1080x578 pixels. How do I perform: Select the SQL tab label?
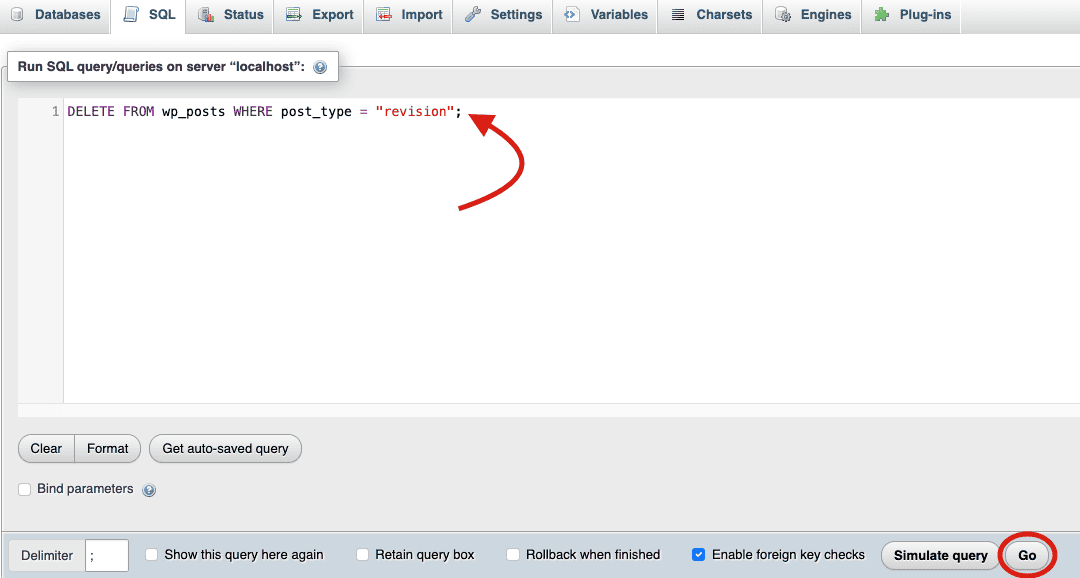click(x=162, y=14)
